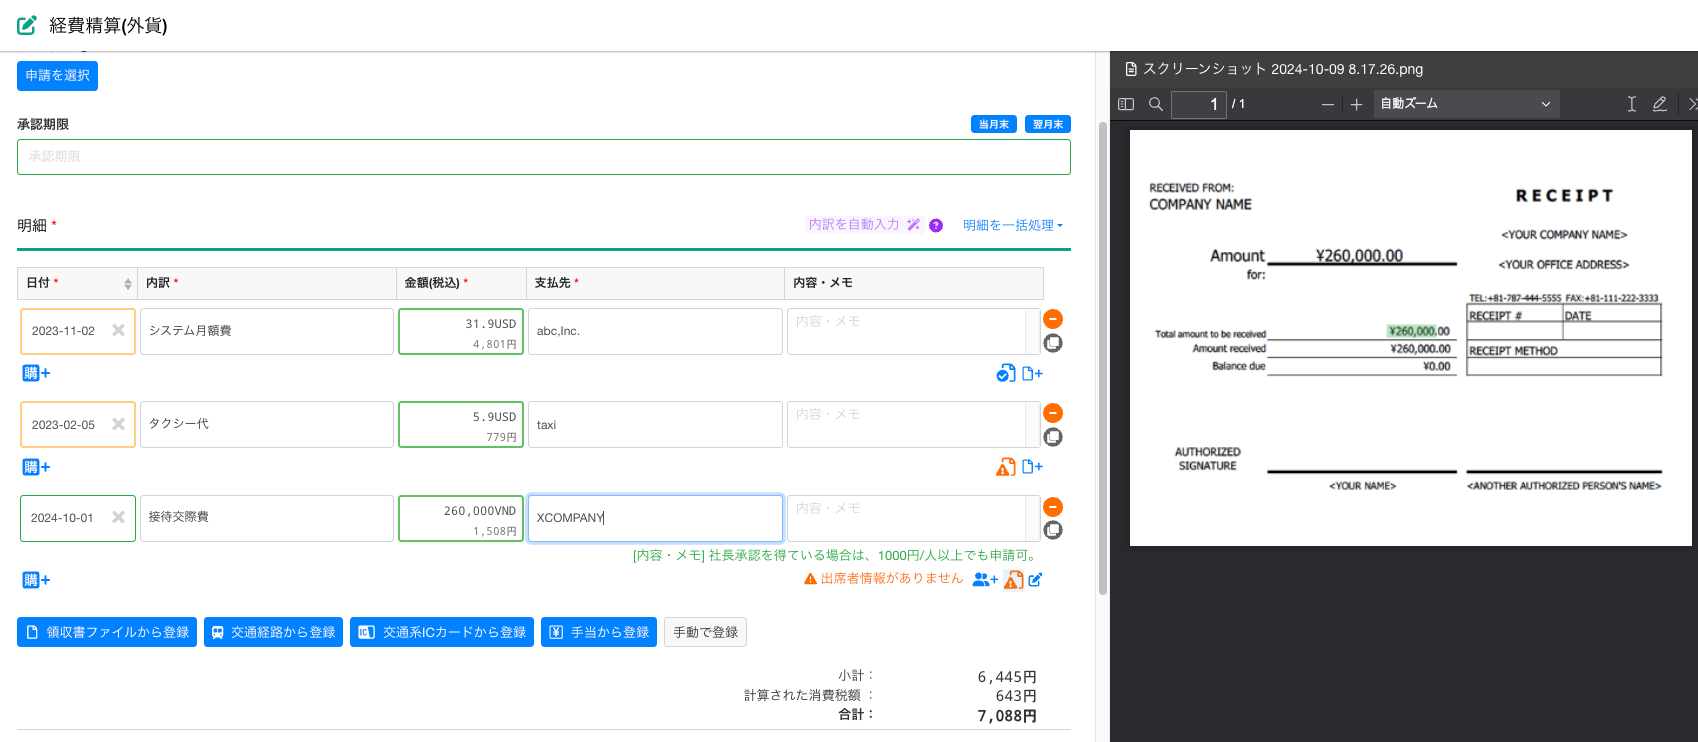Click the 金額(税込) column header
This screenshot has height=742, width=1698.
(x=461, y=283)
